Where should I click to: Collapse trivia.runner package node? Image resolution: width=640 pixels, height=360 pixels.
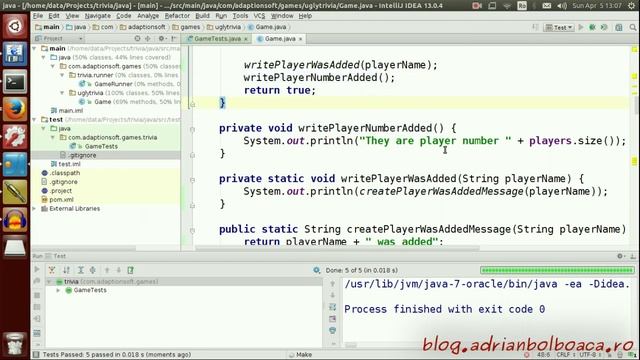coord(62,75)
